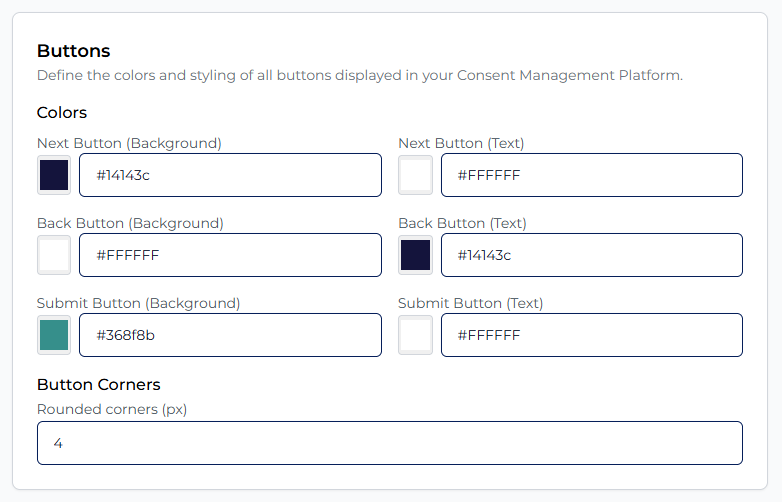The height and width of the screenshot is (502, 782).
Task: Click the "Back Button (Text)" label
Action: 462,223
